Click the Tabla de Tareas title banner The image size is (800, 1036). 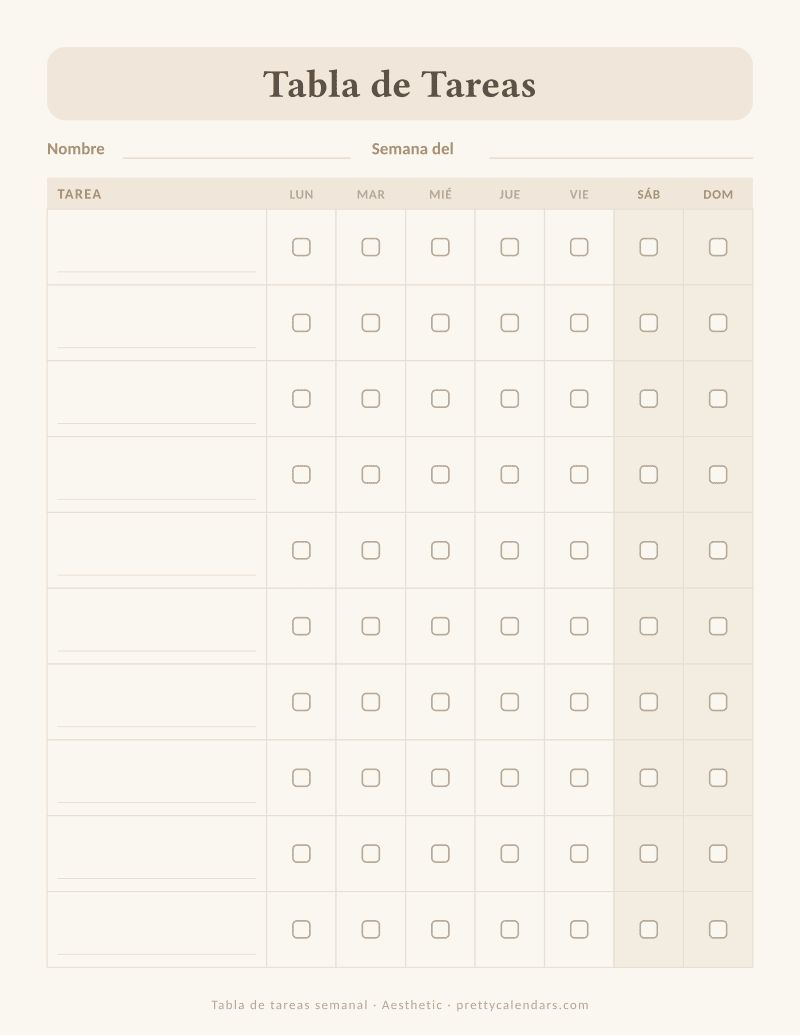pyautogui.click(x=400, y=83)
